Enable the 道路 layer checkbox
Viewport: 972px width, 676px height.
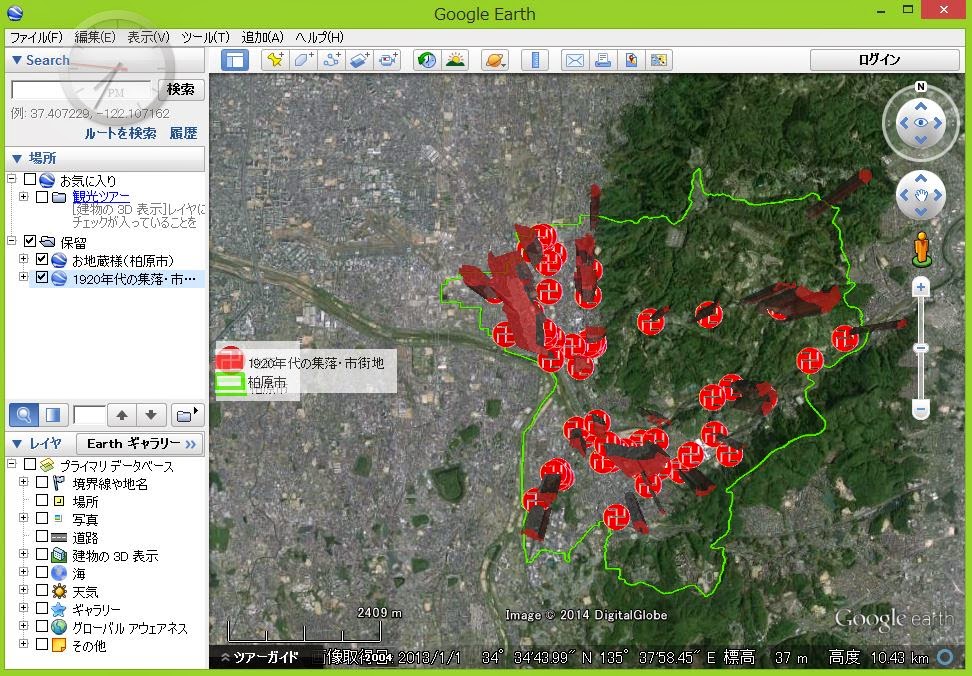(42, 536)
